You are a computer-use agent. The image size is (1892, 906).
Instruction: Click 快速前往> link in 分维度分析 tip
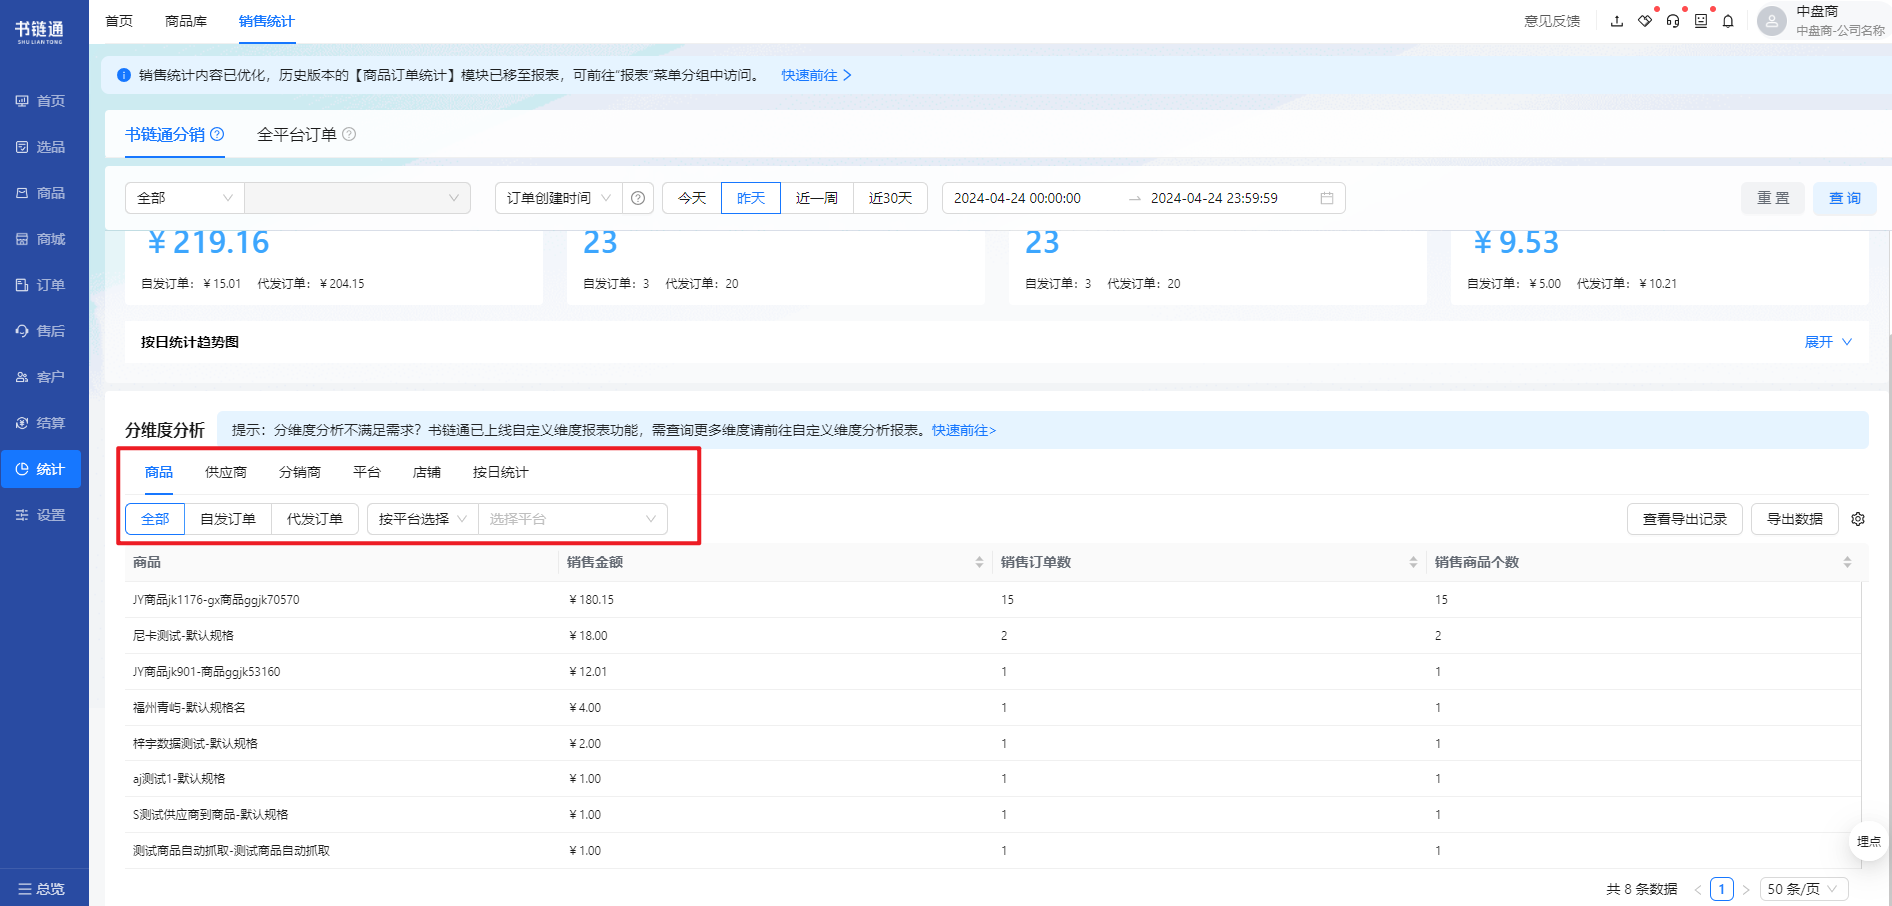coord(964,430)
